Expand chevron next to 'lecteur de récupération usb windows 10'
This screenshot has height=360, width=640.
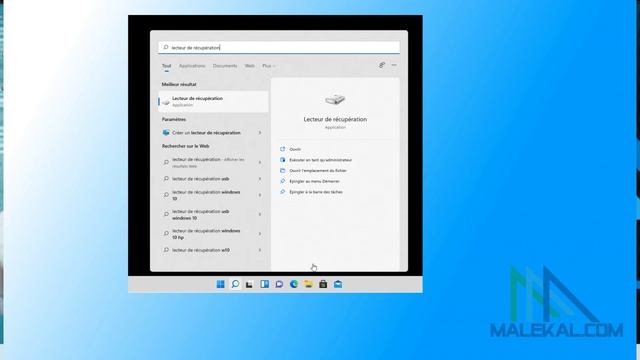[260, 214]
